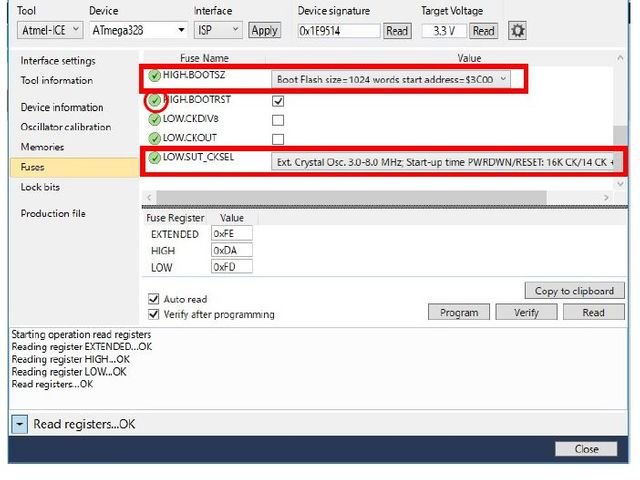Open the Memories section in sidebar

pos(42,147)
